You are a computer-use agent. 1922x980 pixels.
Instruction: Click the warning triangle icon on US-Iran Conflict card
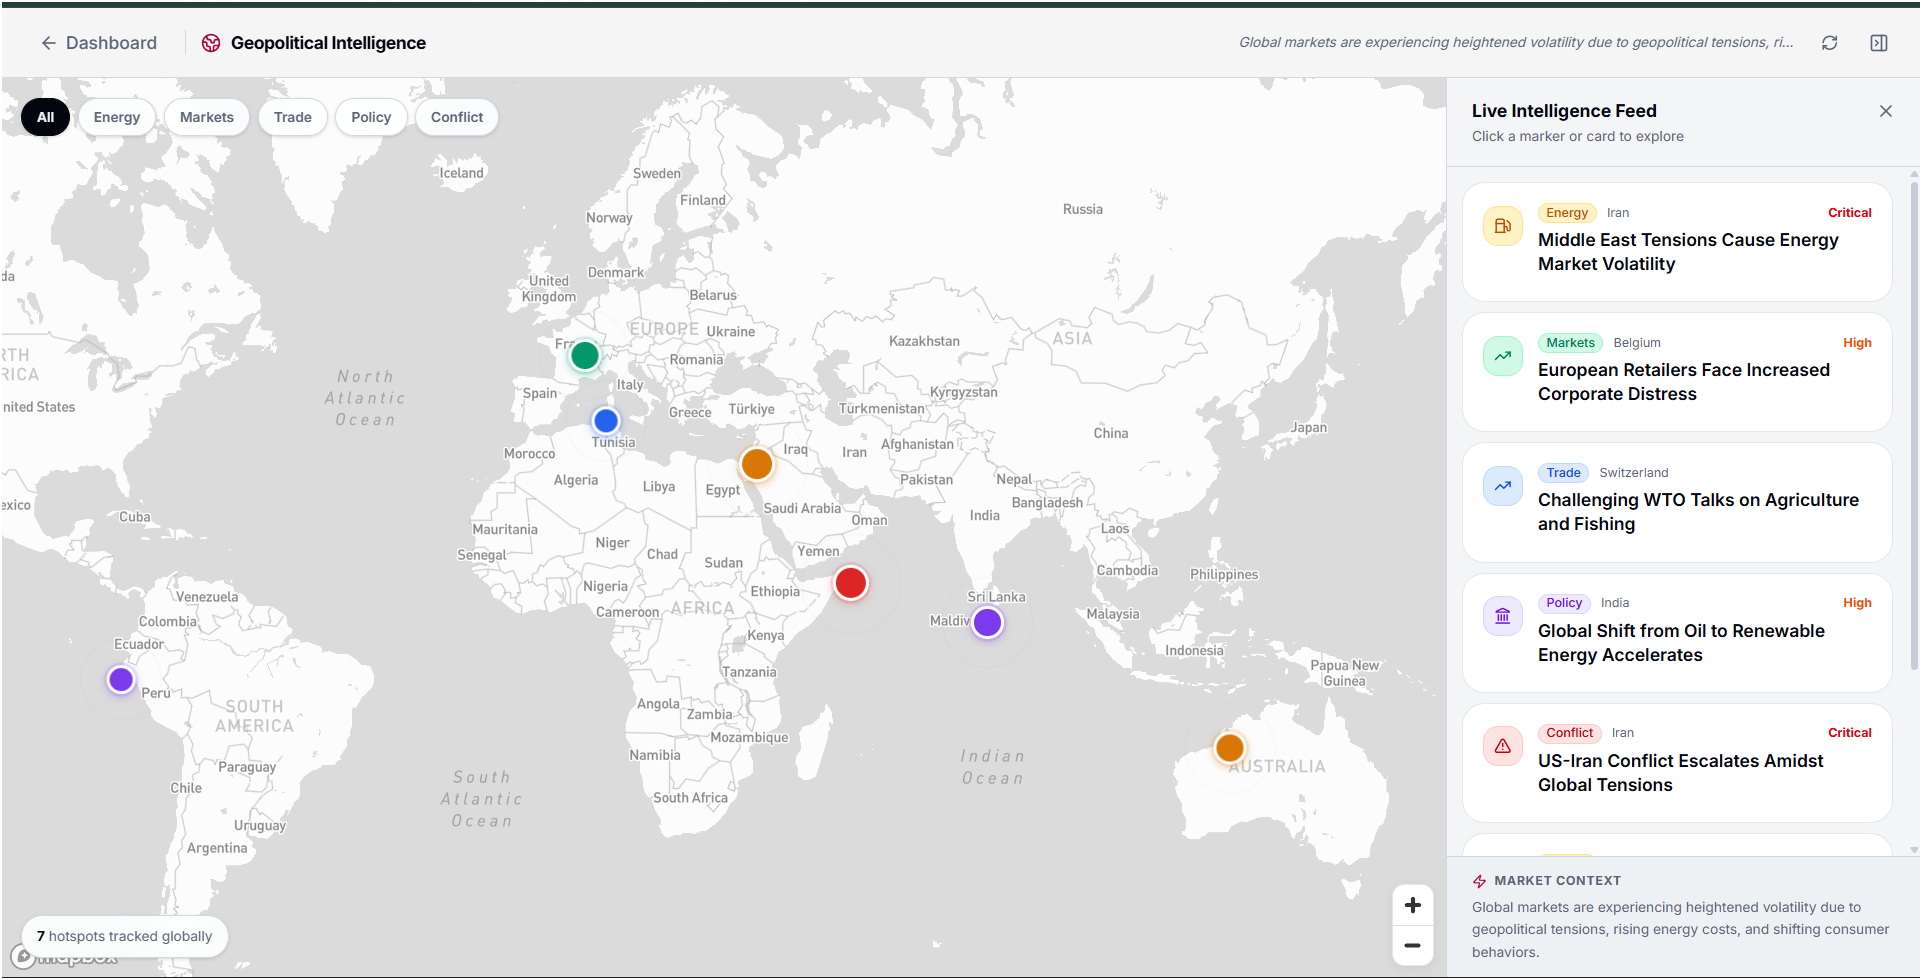pos(1503,746)
